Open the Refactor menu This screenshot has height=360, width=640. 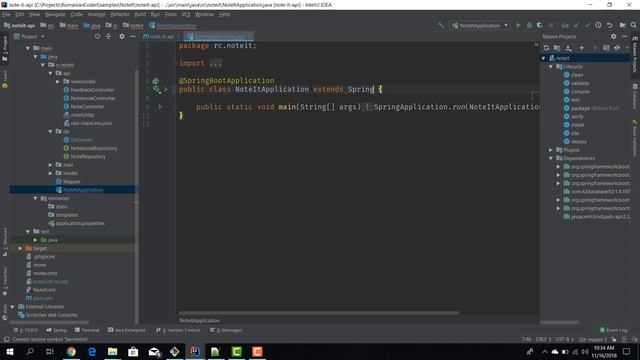point(120,14)
